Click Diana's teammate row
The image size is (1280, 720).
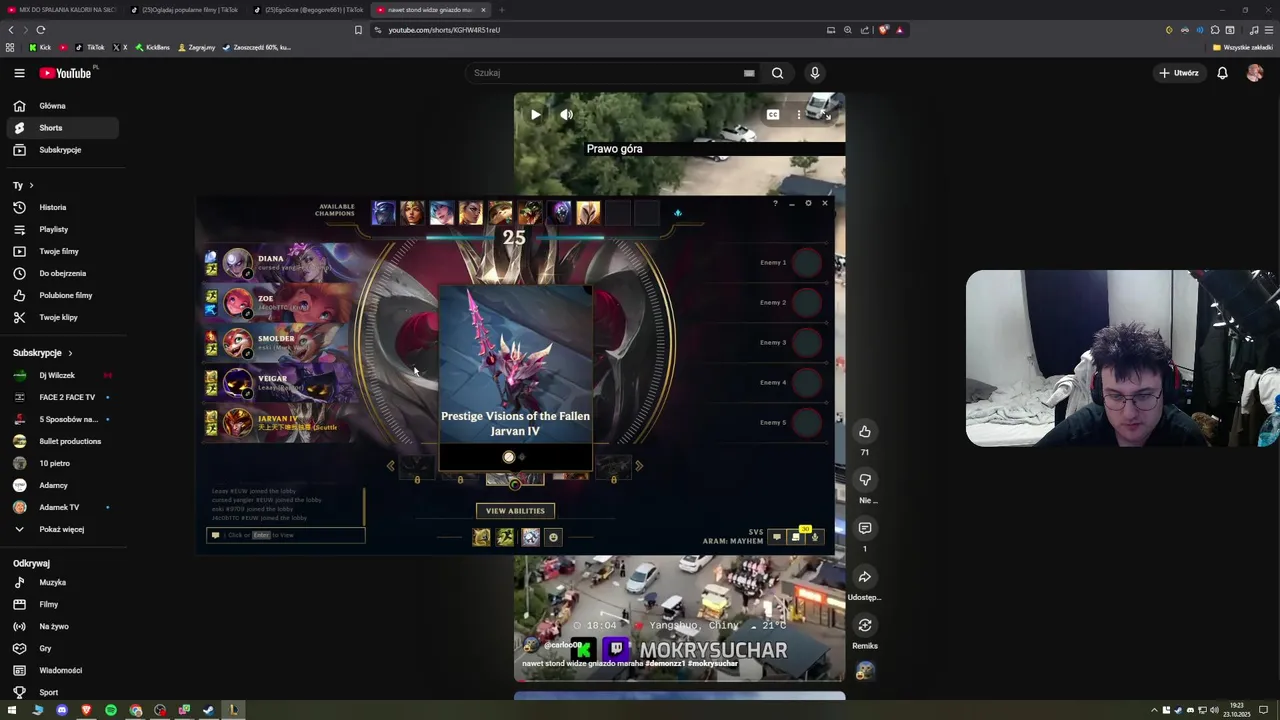[x=280, y=263]
